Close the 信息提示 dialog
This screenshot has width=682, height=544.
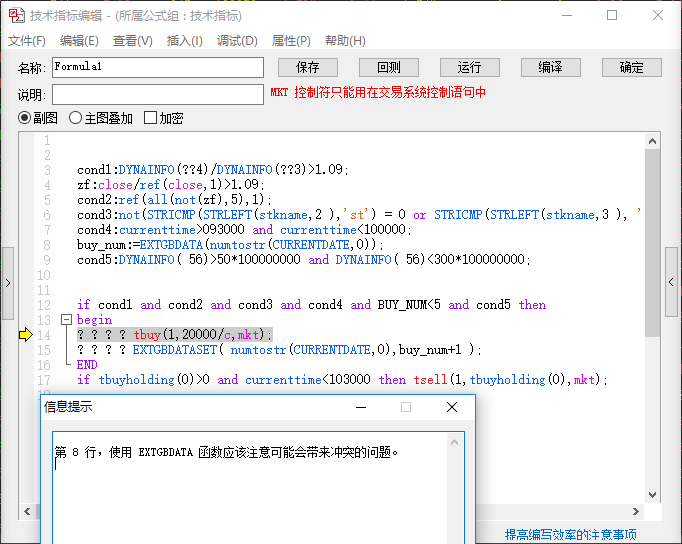pyautogui.click(x=452, y=407)
